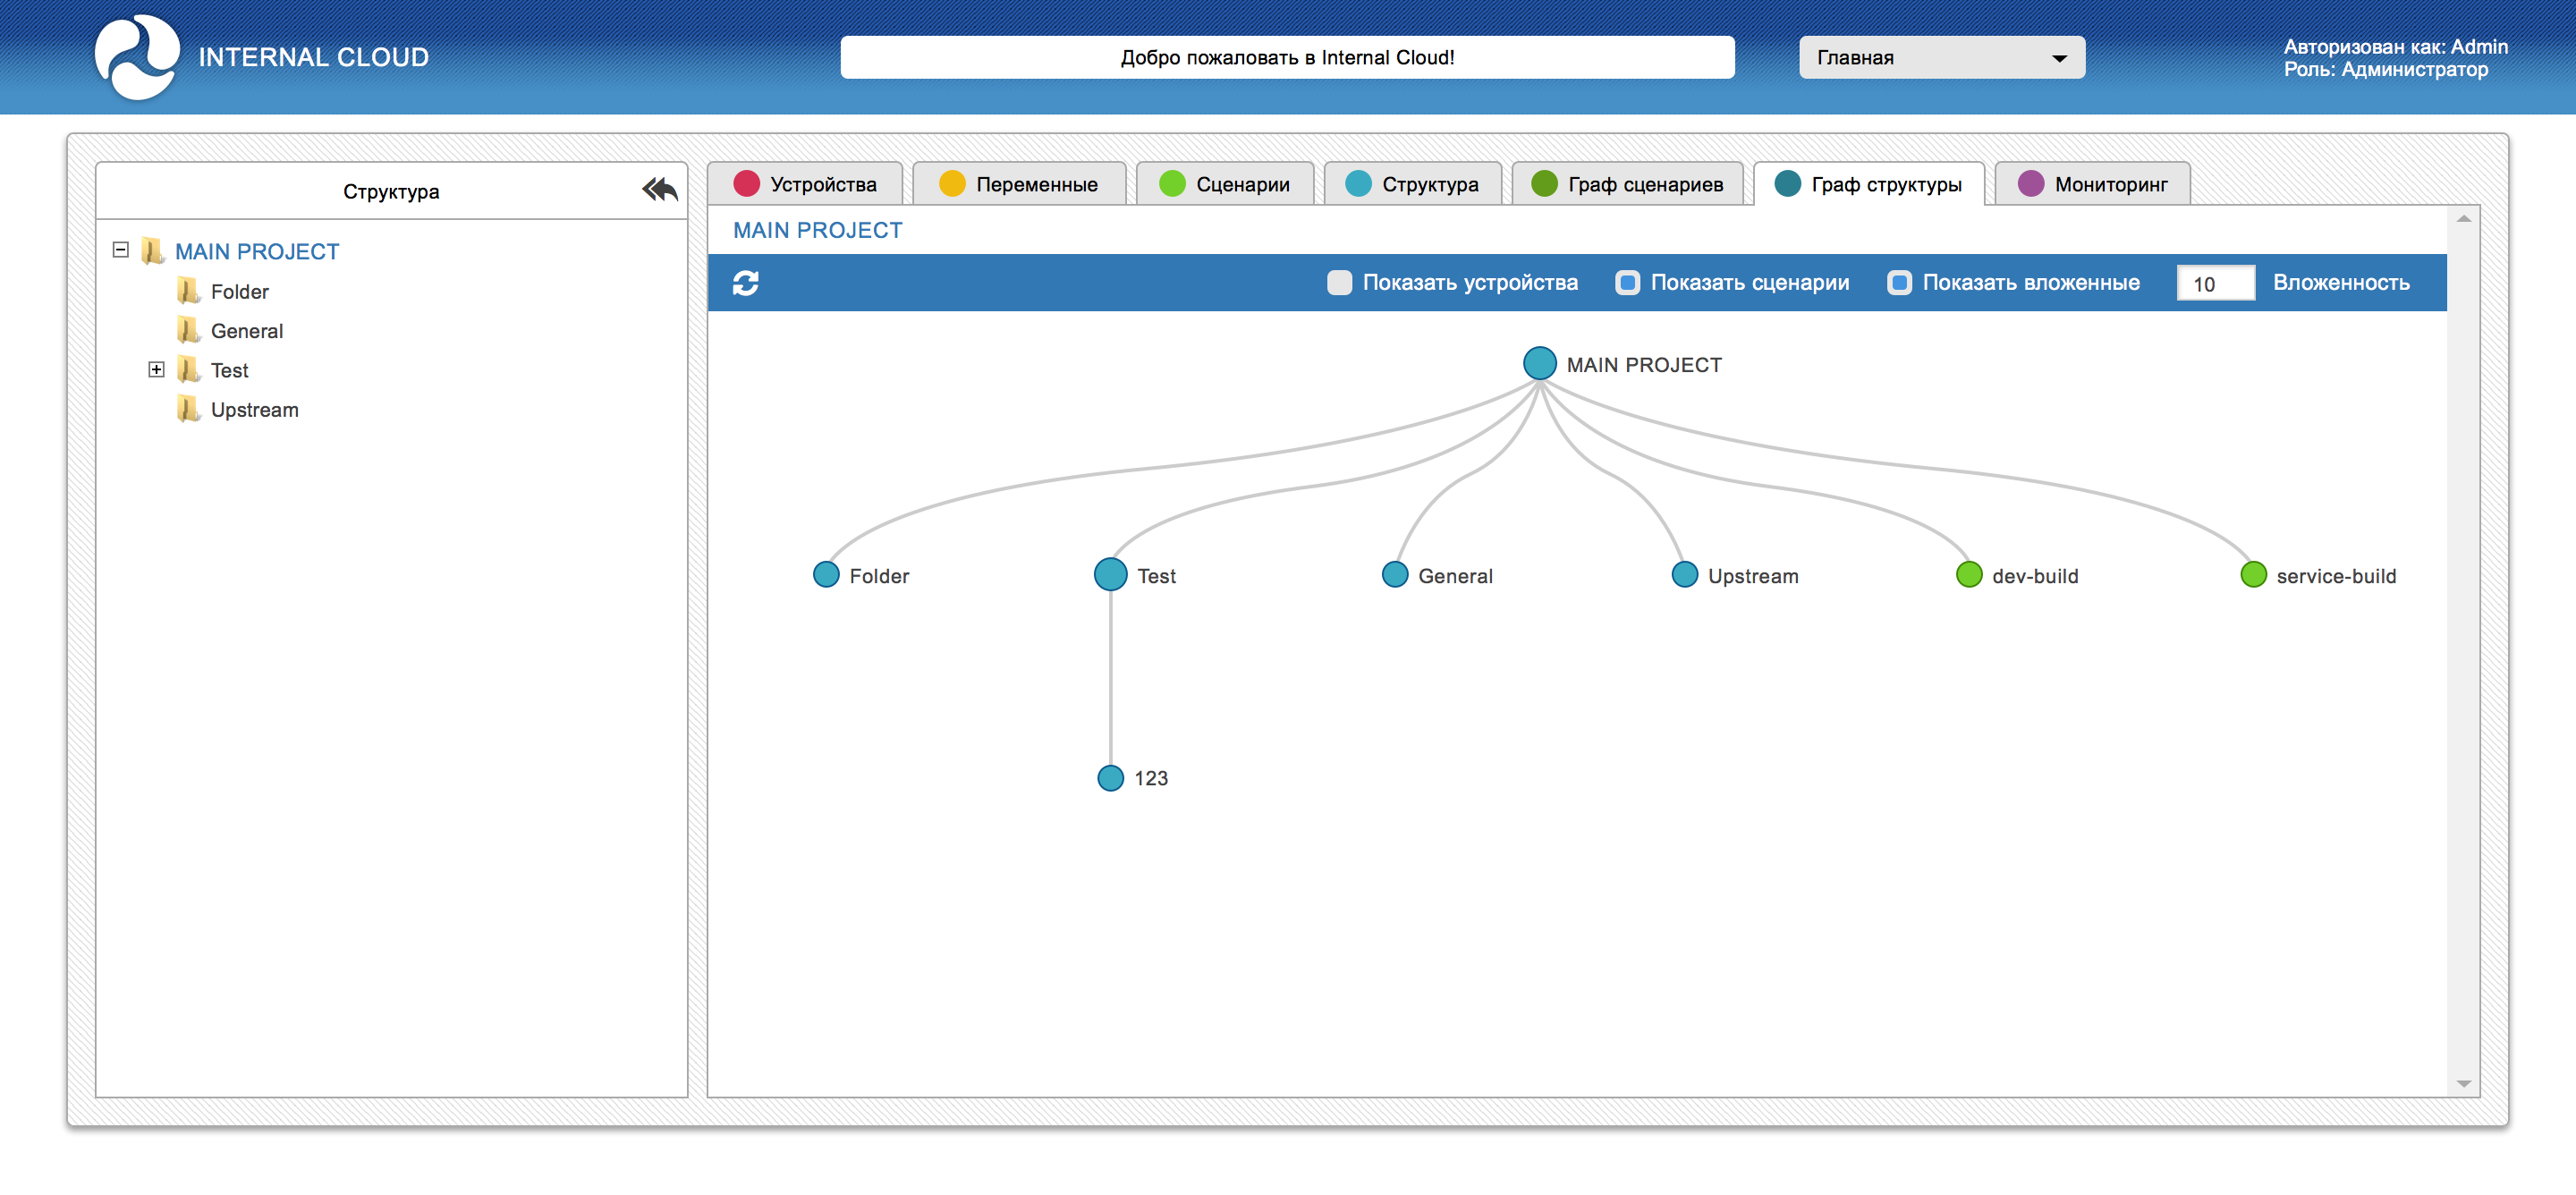
Task: Click the 123 node label
Action: [x=1151, y=779]
